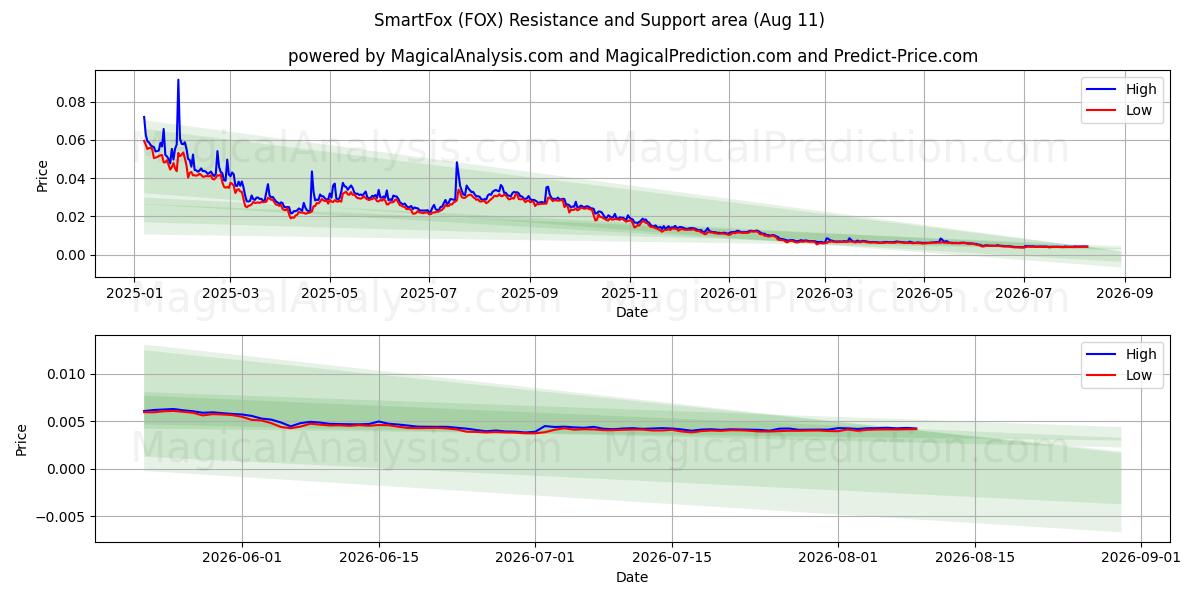Click the 0.06 y-axis tick label
Viewport: 1200px width, 600px height.
tap(71, 140)
